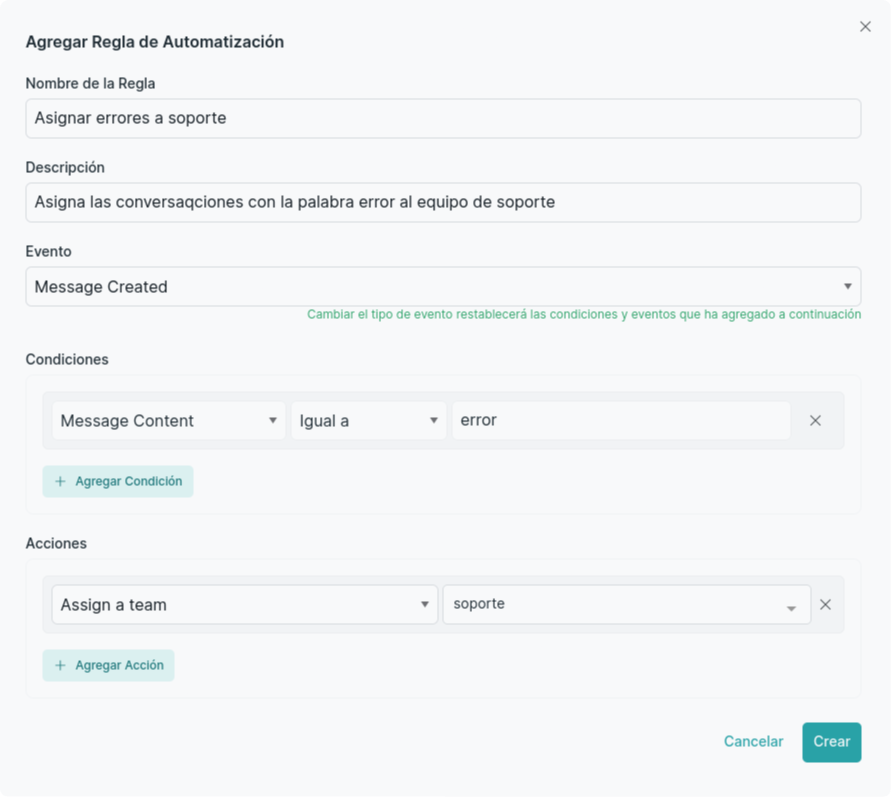Focus the Nombre de la Regla field

[x=443, y=118]
